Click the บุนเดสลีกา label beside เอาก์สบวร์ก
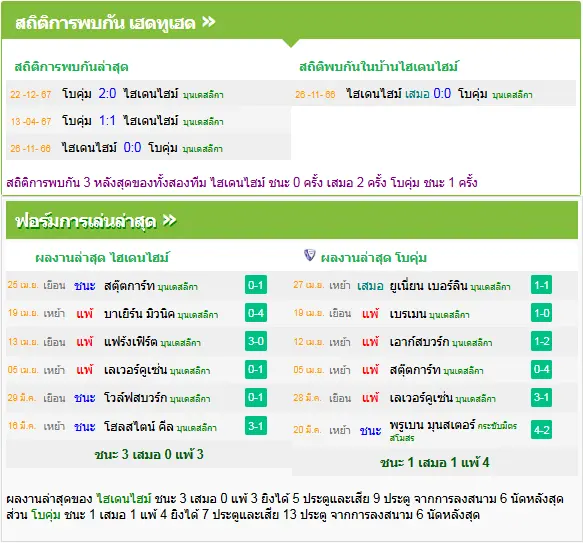 pyautogui.click(x=472, y=343)
